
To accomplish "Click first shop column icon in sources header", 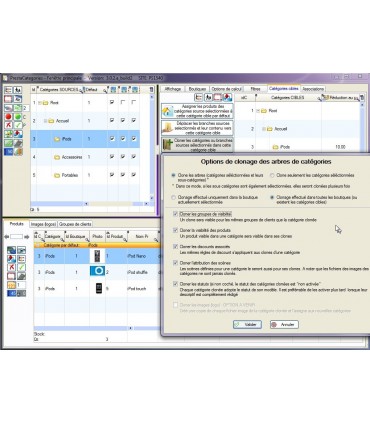I will click(113, 90).
